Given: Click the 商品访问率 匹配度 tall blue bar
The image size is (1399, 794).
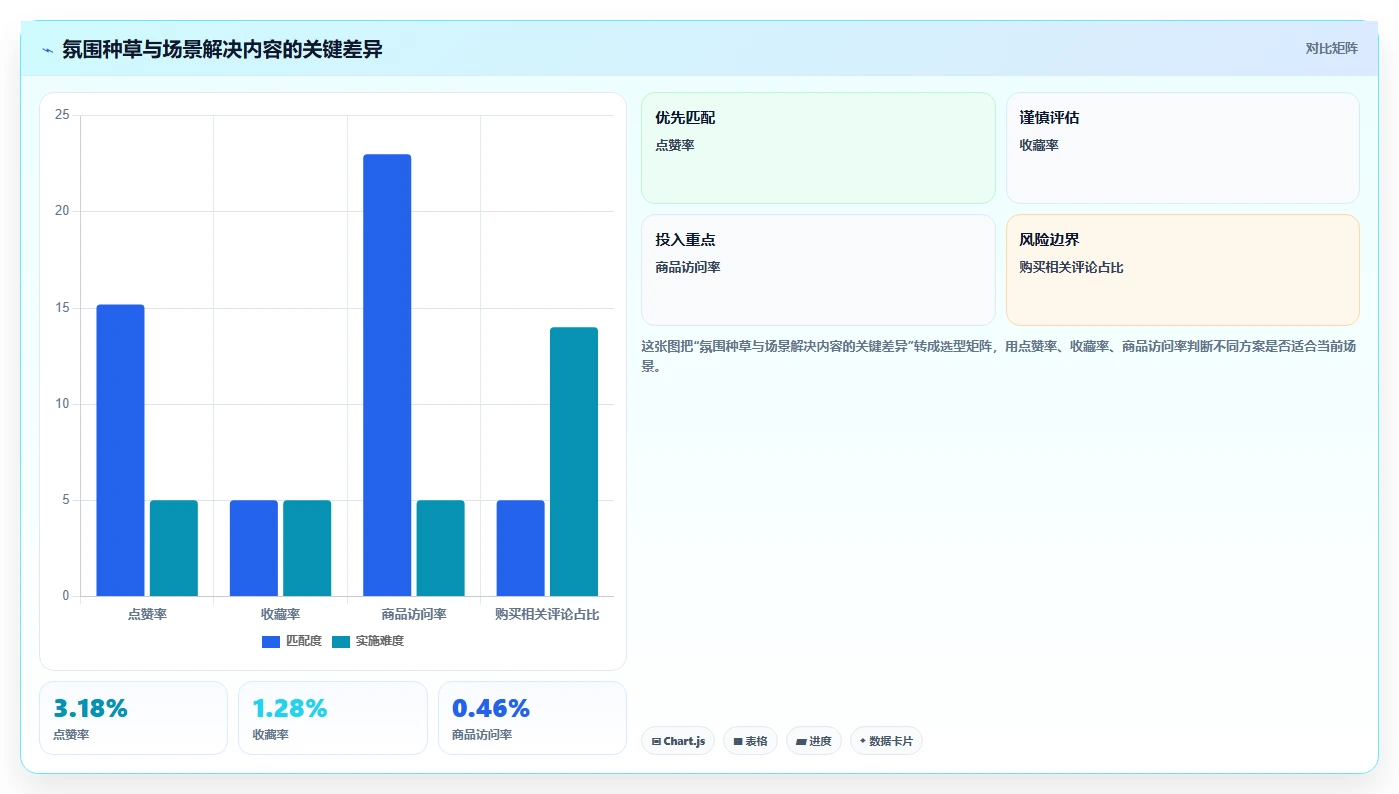Looking at the screenshot, I should (387, 375).
